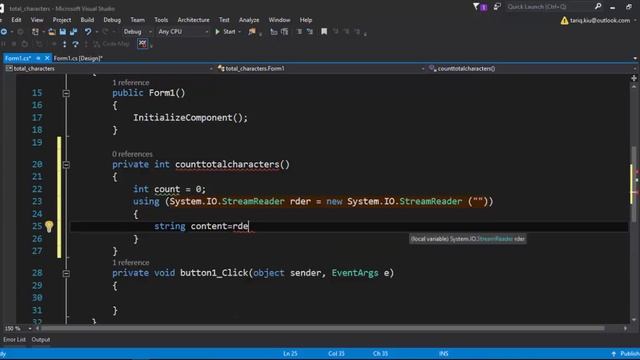
Task: Click the Save All toolbar icon
Action: point(73,31)
